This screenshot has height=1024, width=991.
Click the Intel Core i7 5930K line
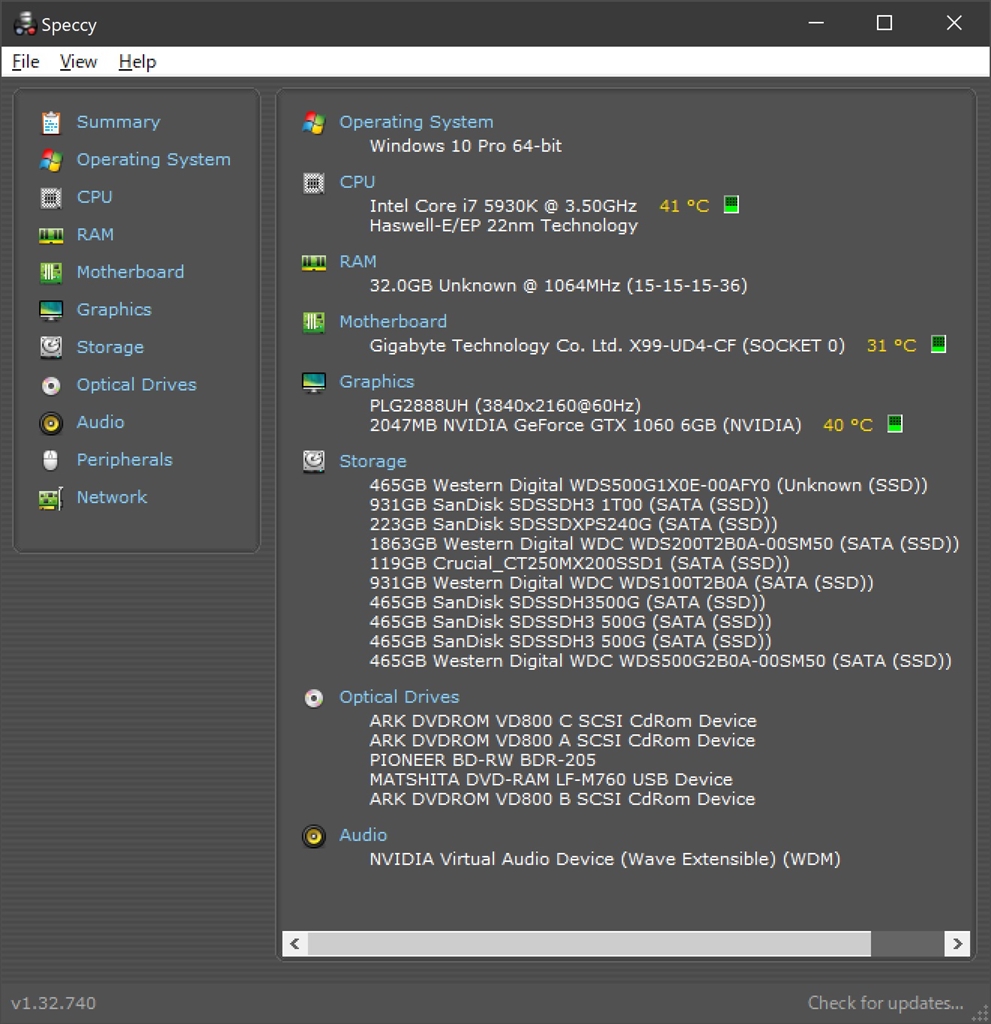pos(503,206)
